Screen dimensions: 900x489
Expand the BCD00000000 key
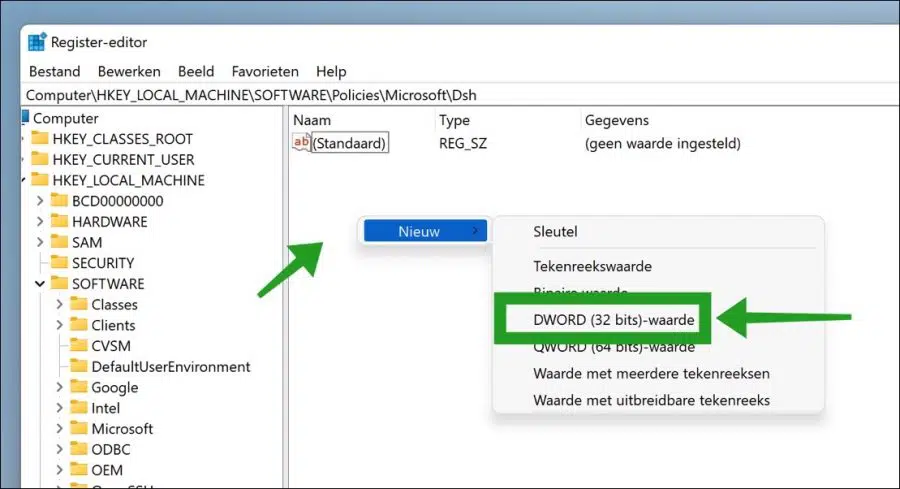(x=40, y=201)
